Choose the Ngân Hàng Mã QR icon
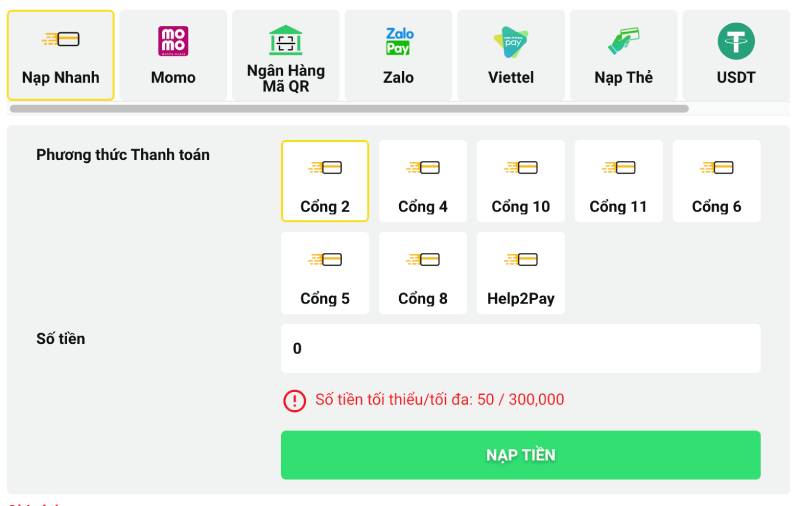 point(286,40)
